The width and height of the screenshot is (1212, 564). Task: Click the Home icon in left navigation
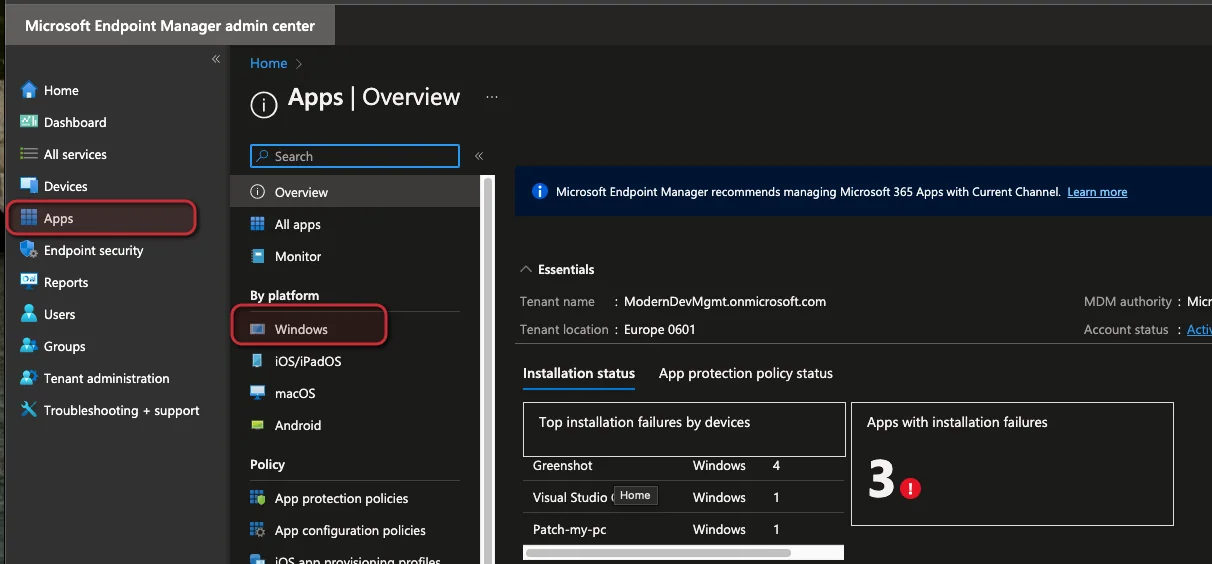(29, 90)
